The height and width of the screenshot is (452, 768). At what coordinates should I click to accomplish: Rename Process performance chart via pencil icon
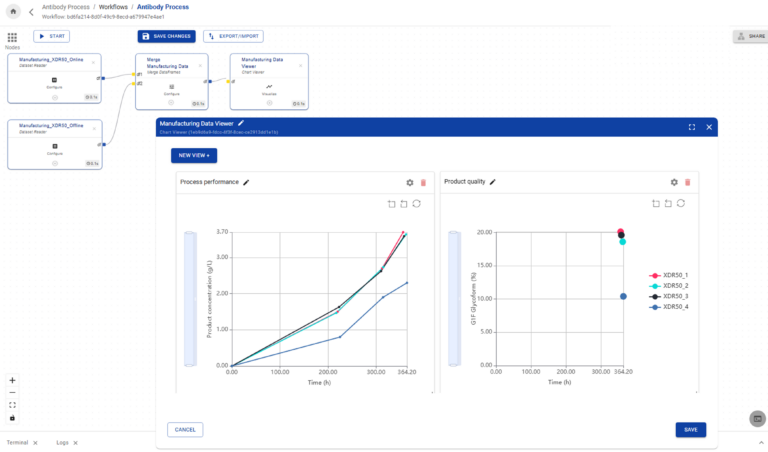246,182
